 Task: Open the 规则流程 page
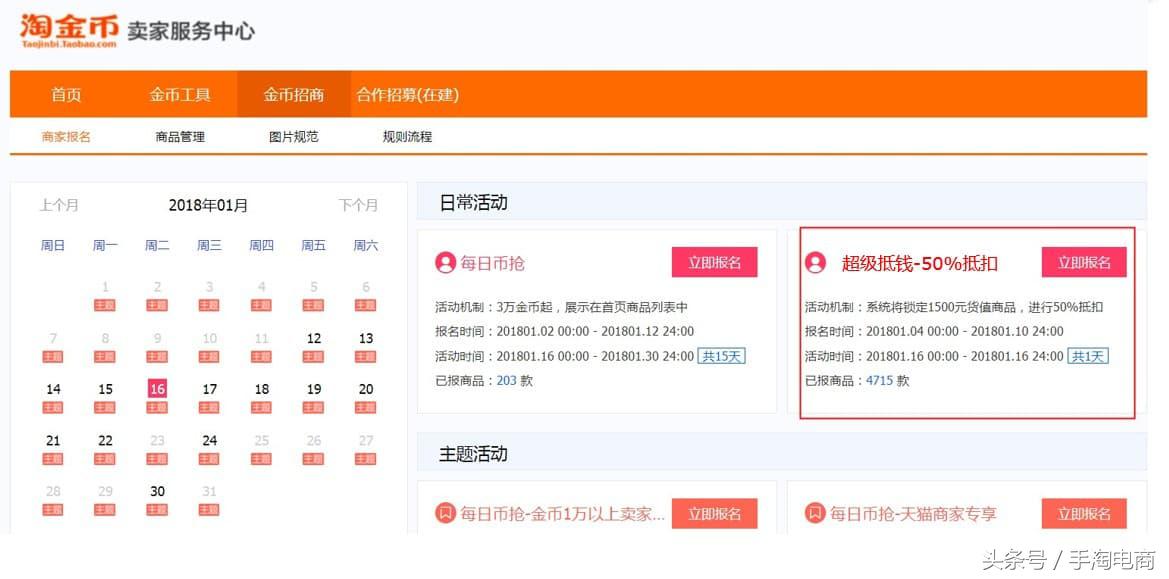407,136
